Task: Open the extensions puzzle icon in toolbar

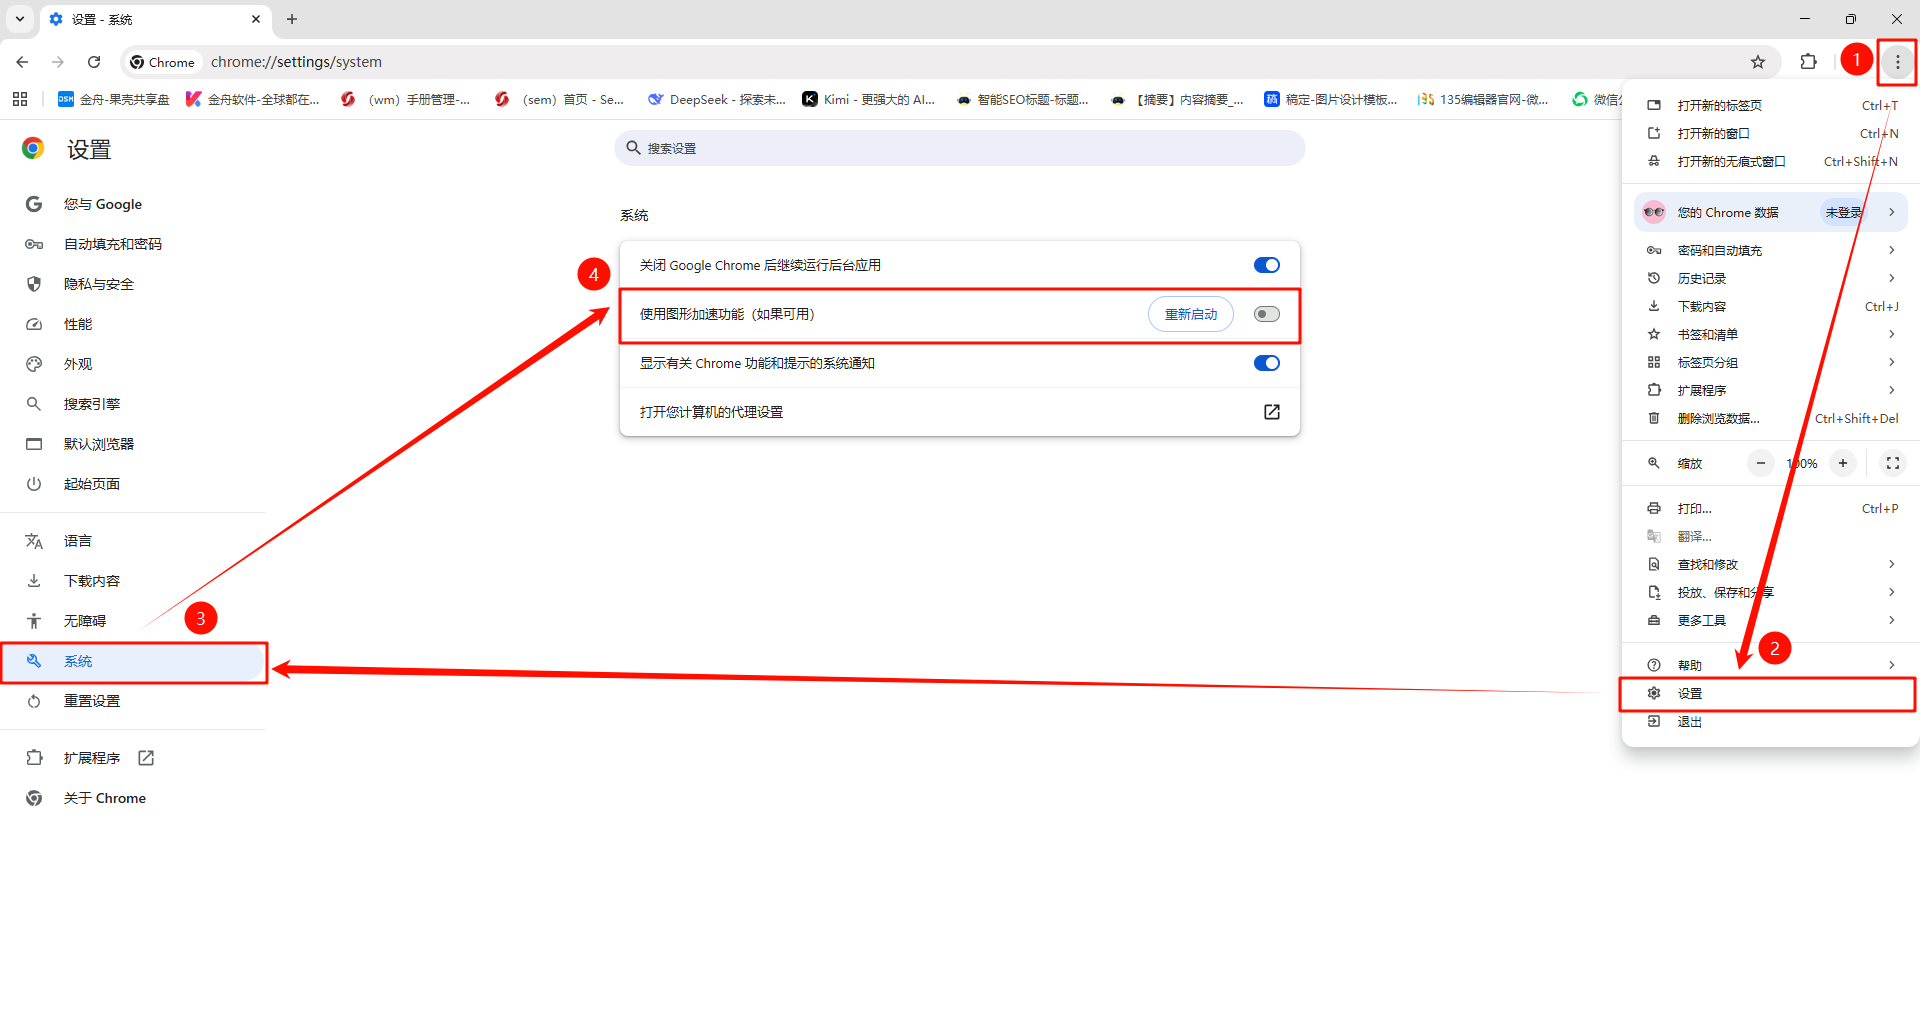Action: tap(1808, 62)
